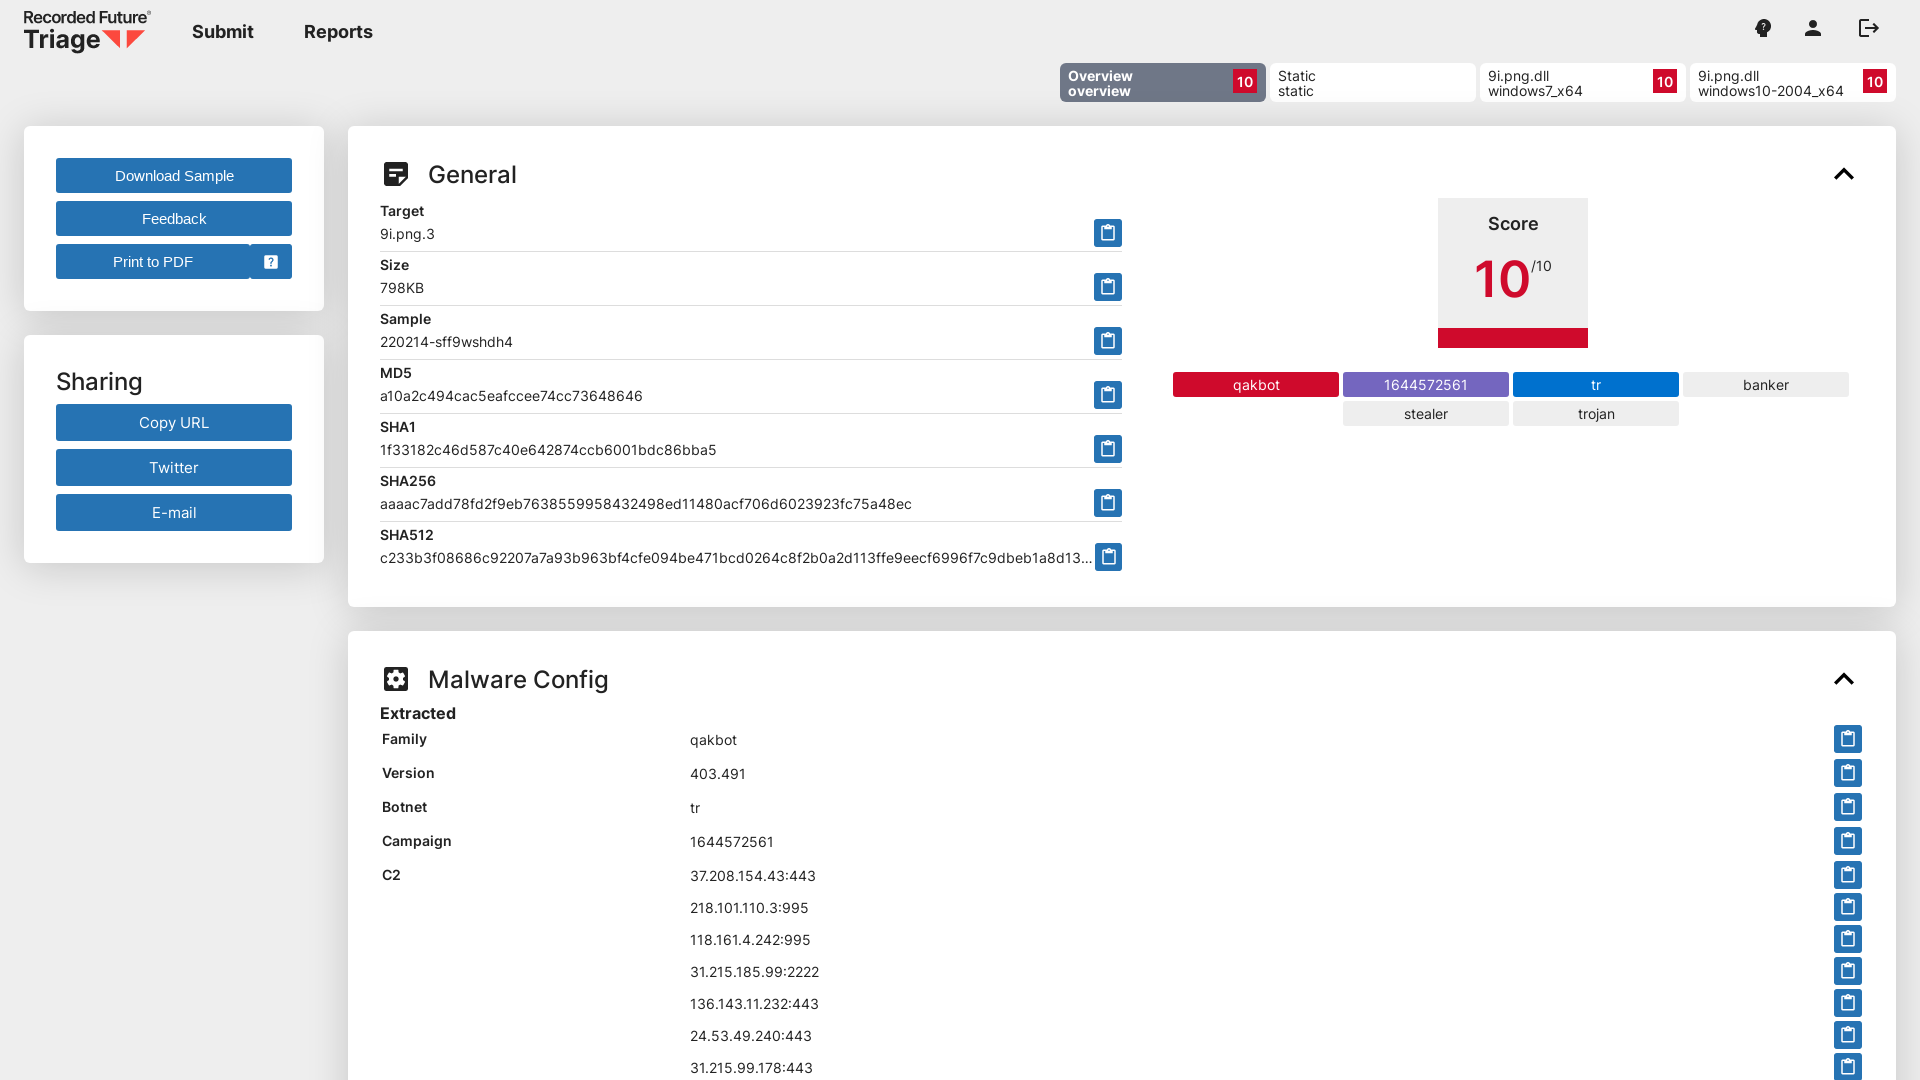Copy C2 address 37.208.154.43:443

pyautogui.click(x=1847, y=875)
